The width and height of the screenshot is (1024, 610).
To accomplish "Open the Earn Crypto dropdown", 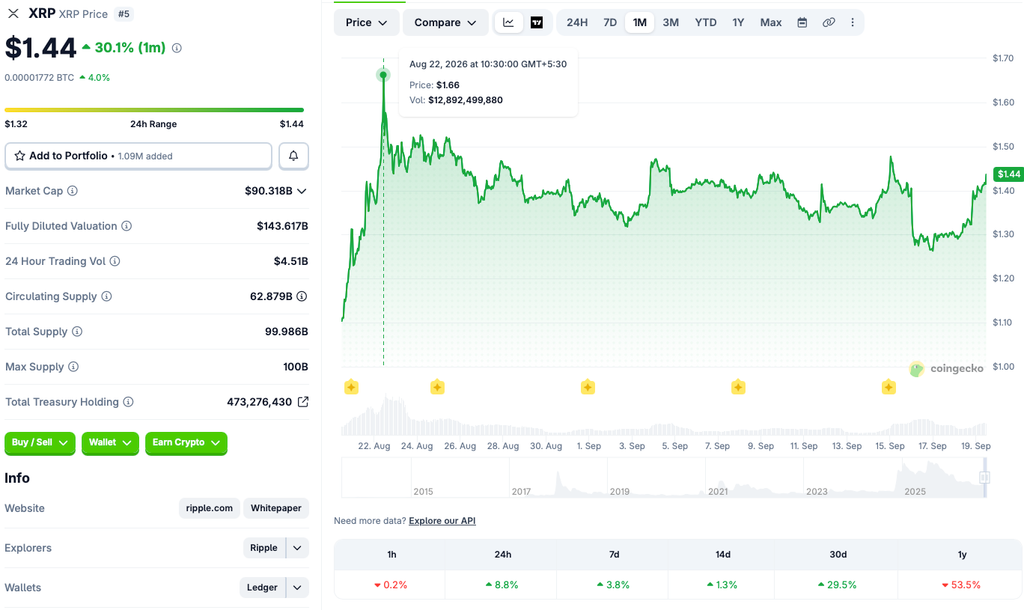I will pos(186,443).
